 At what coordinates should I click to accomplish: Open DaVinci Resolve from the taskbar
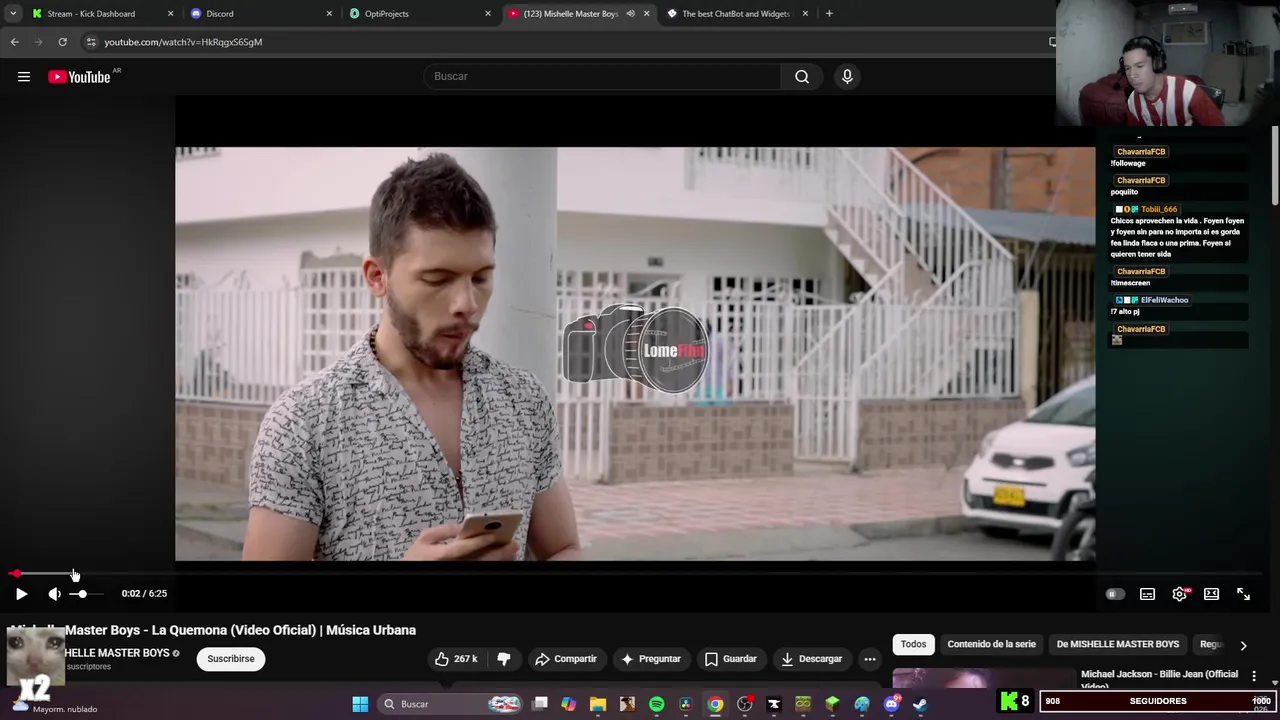click(x=685, y=704)
